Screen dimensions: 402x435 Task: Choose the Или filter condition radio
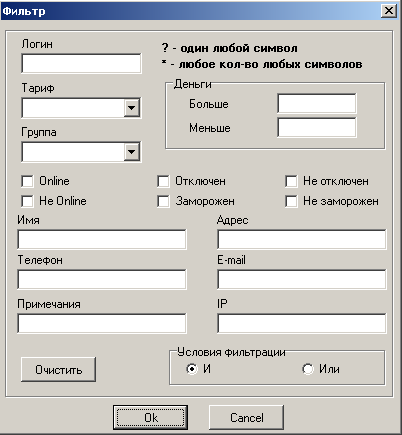click(308, 369)
